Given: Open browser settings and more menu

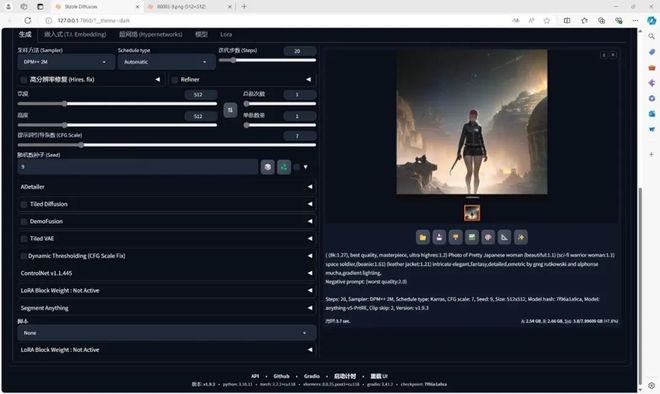Looking at the screenshot, I should click(635, 20).
